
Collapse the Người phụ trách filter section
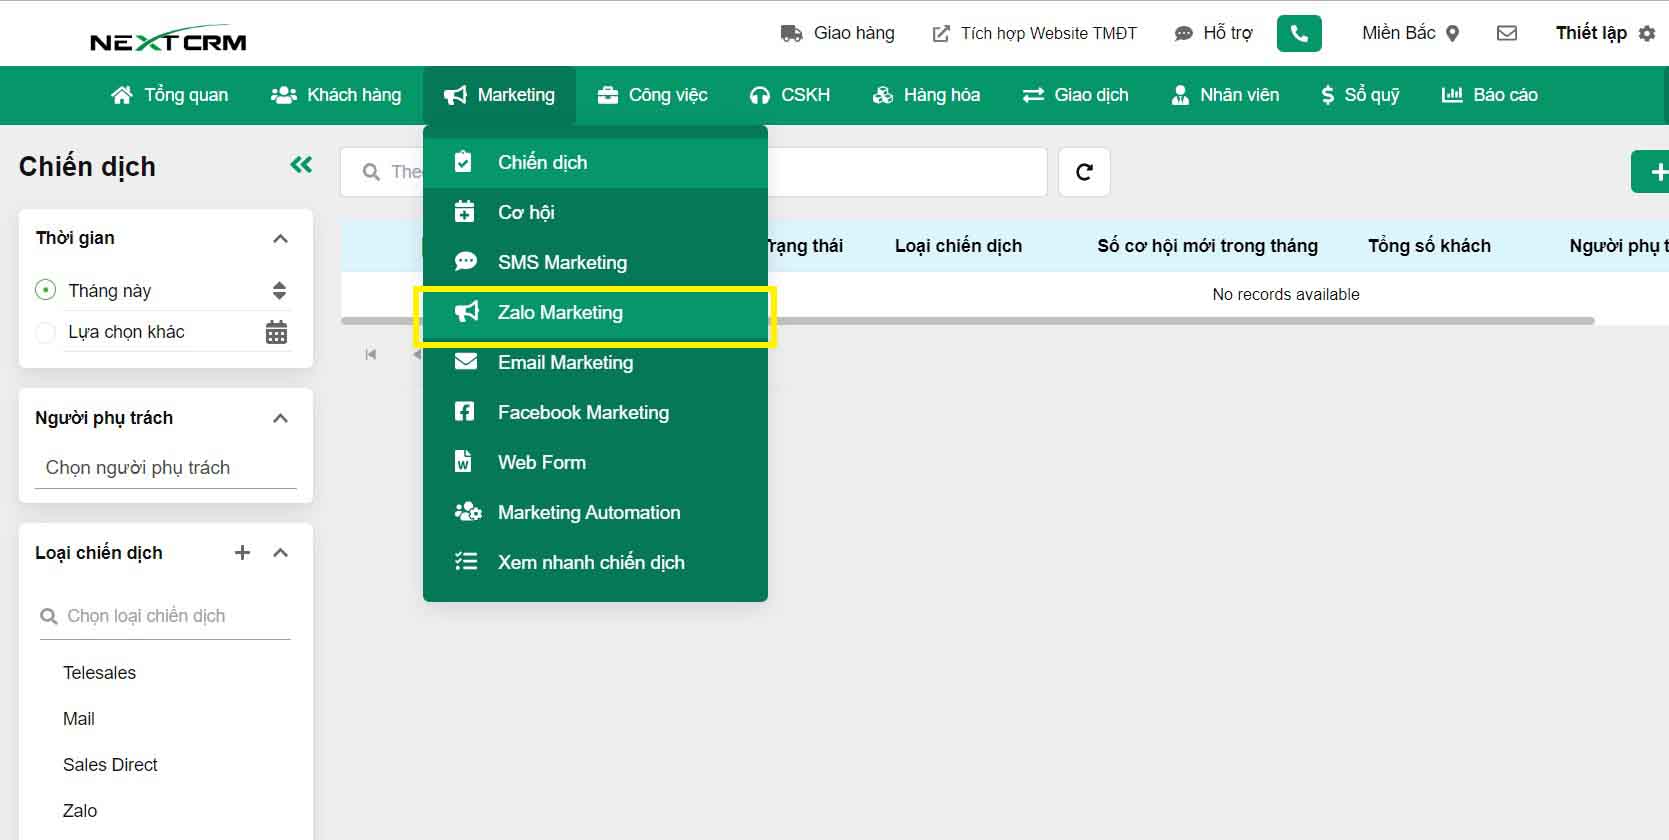tap(280, 418)
